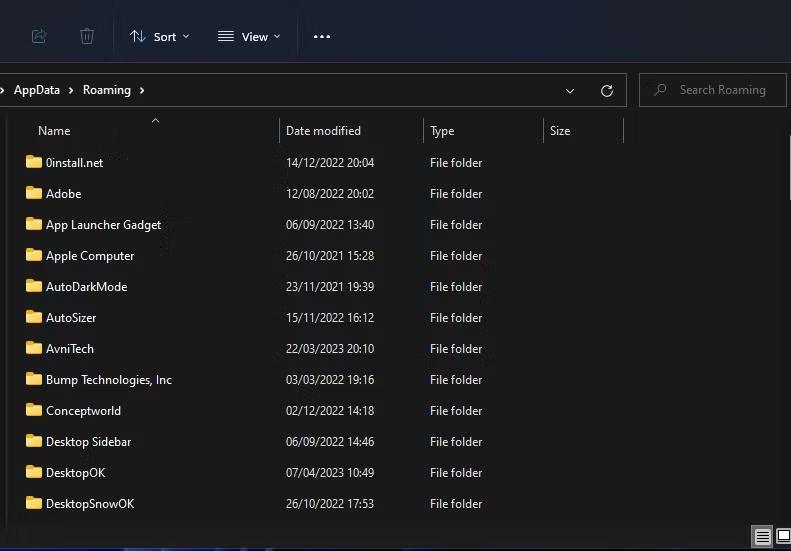
Task: Open the View dropdown menu
Action: pyautogui.click(x=248, y=36)
